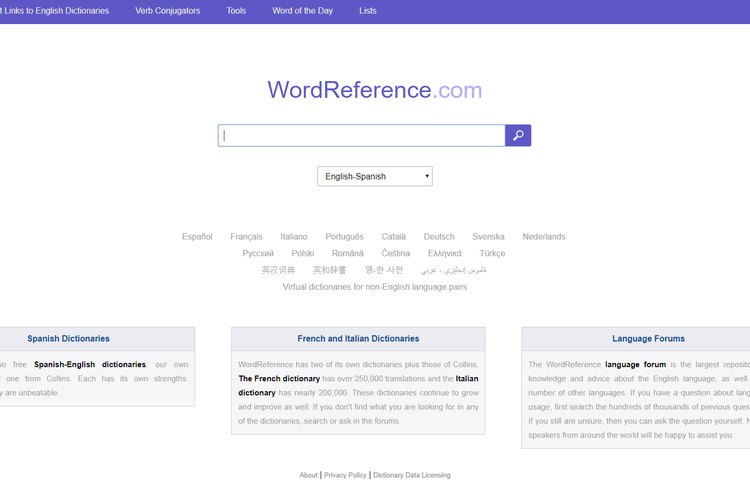The width and height of the screenshot is (750, 500).
Task: Open the About footer link
Action: pos(309,475)
